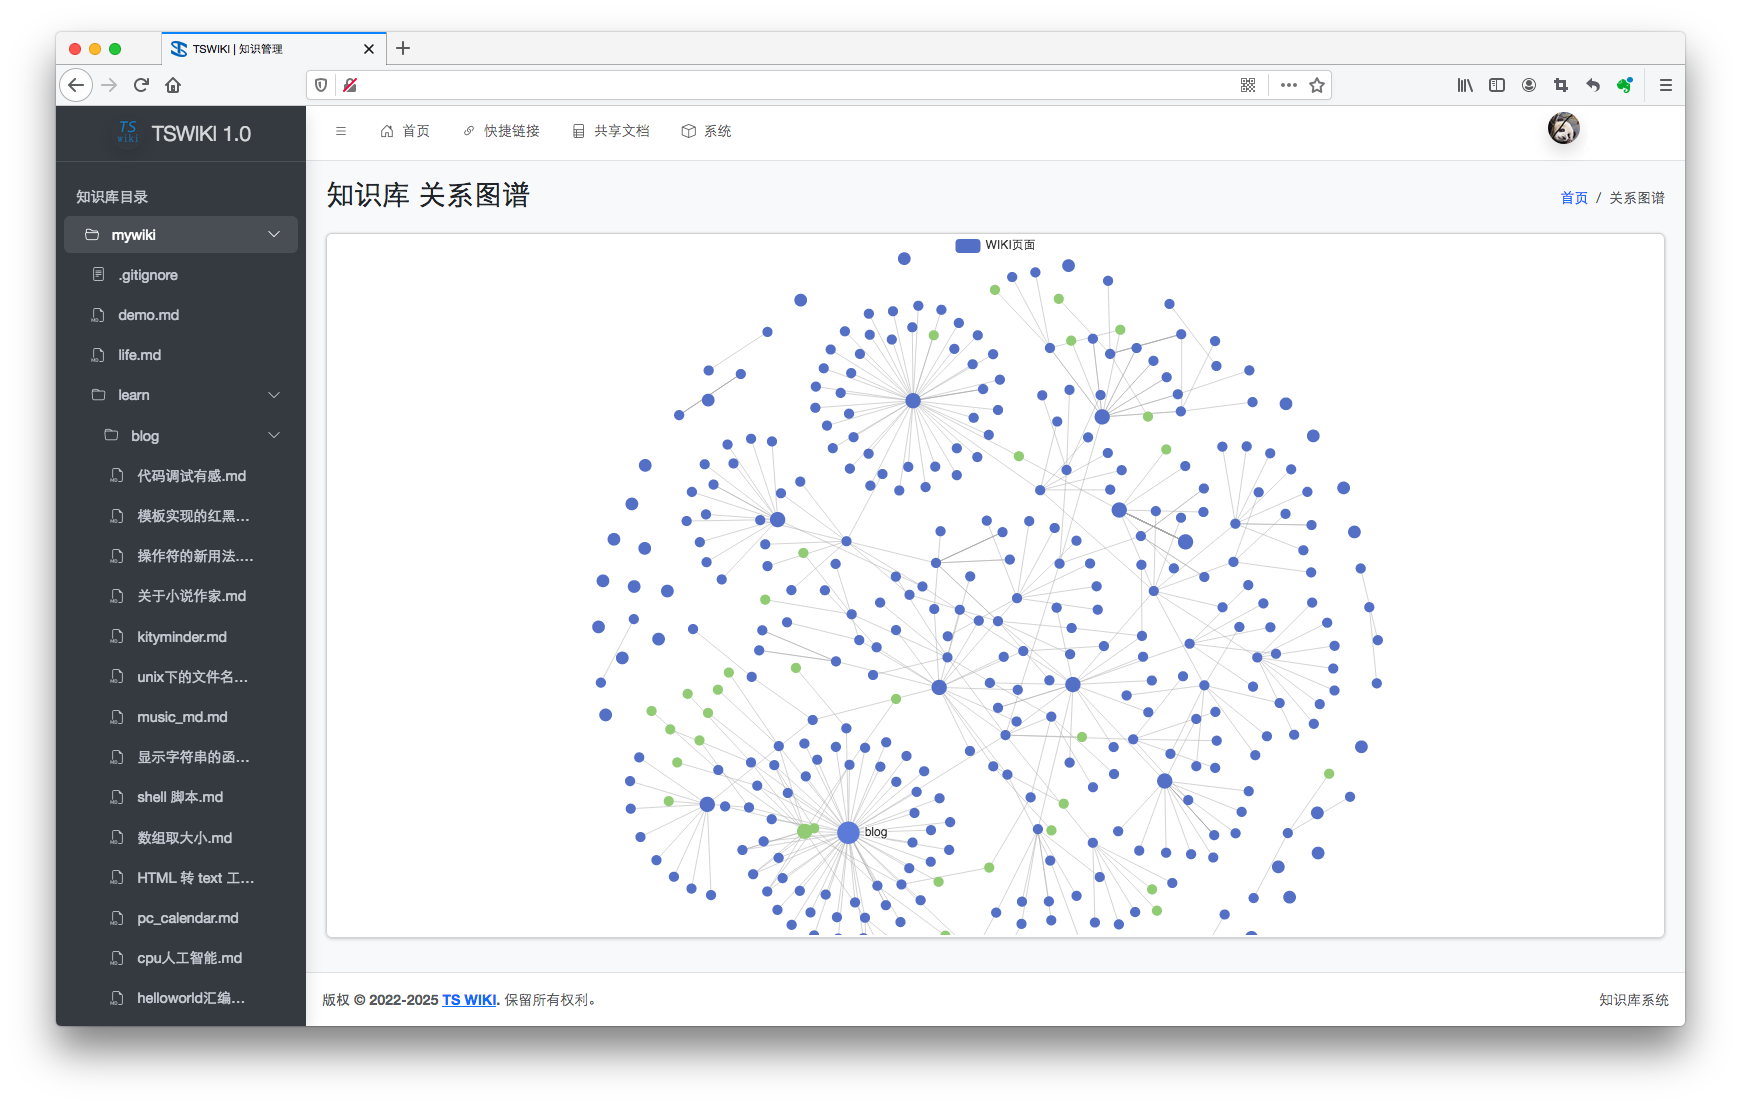Click the .gitignore file icon in sidebar

(98, 274)
